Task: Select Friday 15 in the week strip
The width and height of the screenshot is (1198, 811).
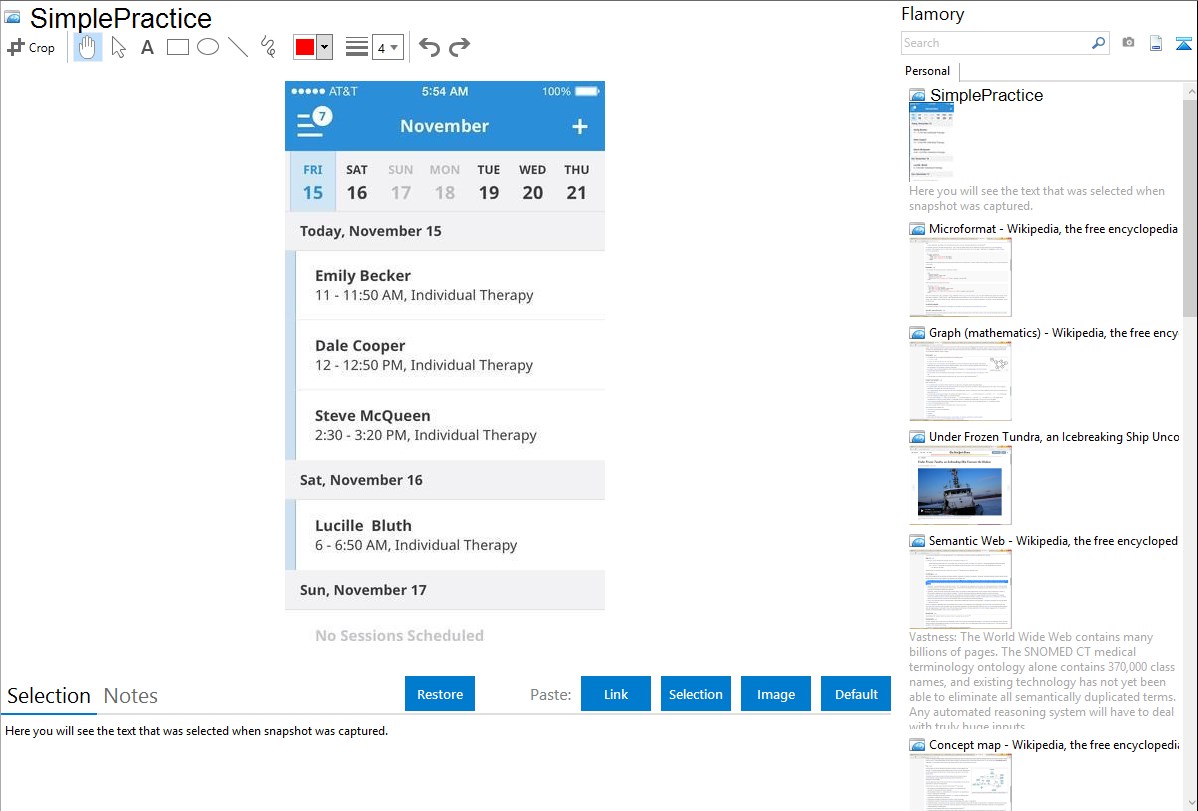Action: [313, 182]
